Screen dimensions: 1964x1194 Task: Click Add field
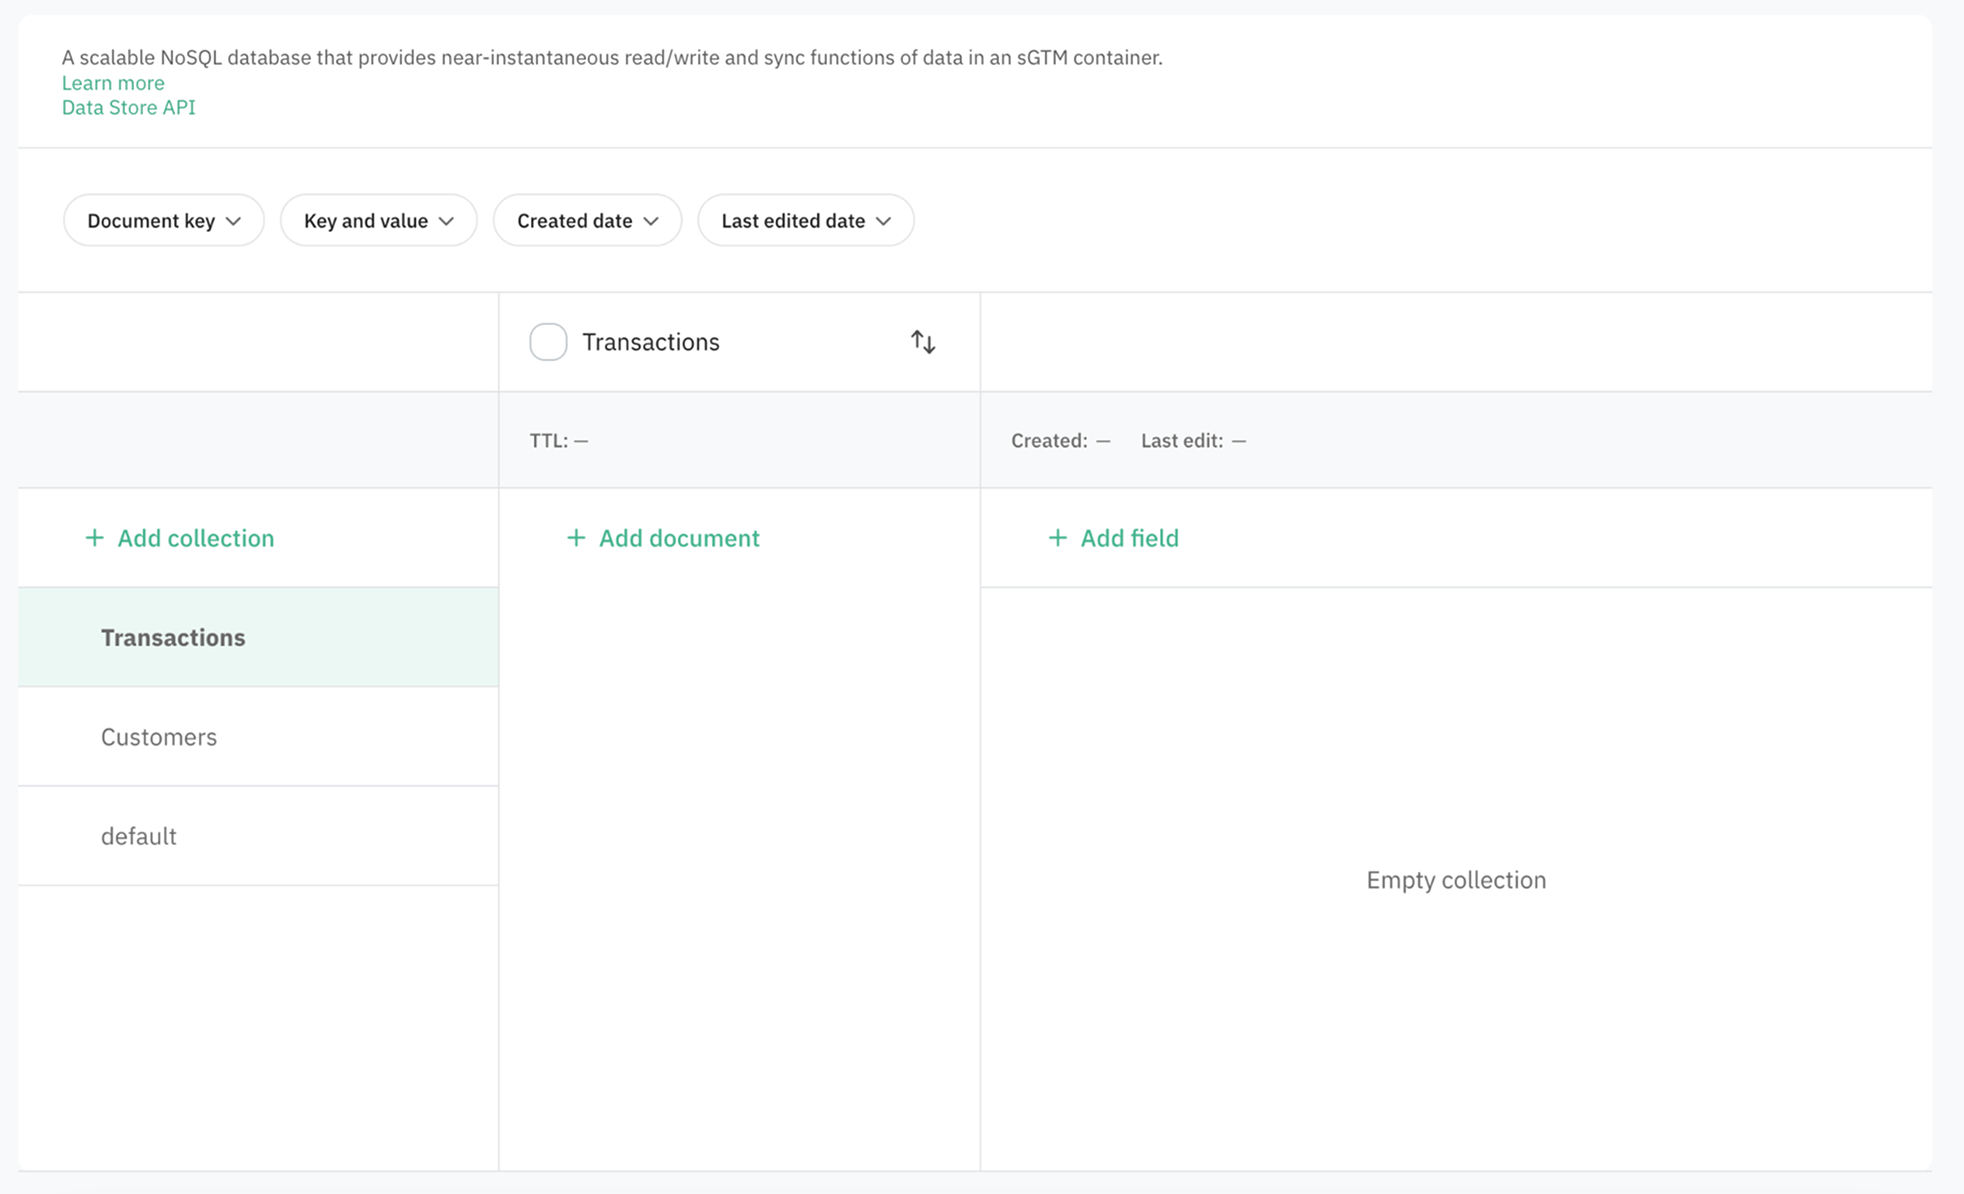point(1113,538)
